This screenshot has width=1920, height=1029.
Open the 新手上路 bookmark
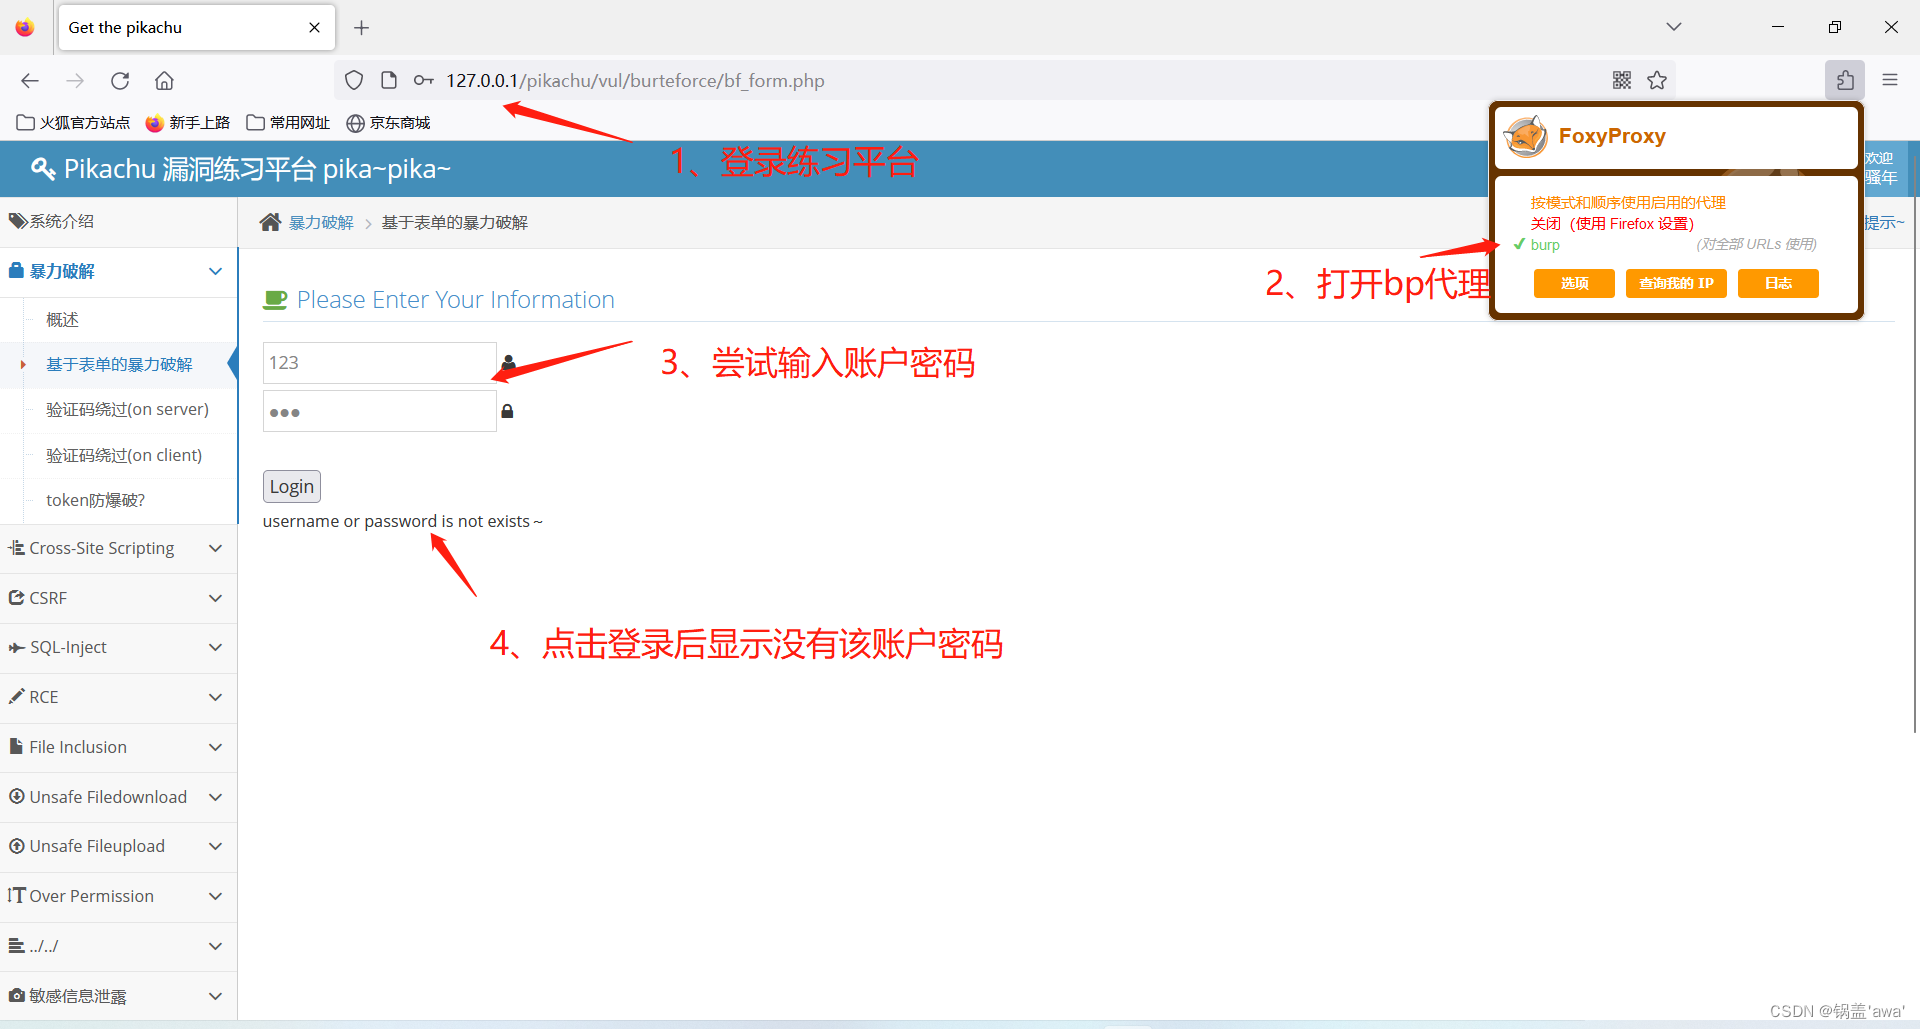[188, 123]
